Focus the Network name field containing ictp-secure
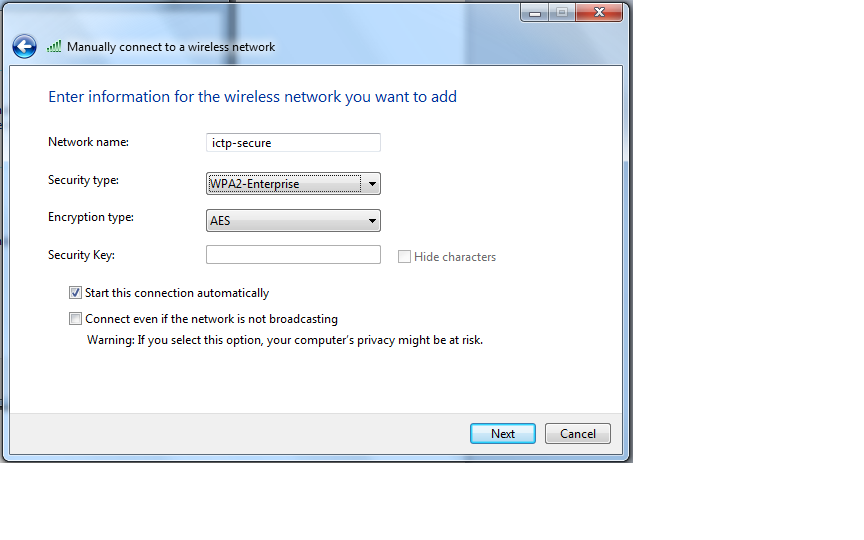864x540 pixels. 293,143
